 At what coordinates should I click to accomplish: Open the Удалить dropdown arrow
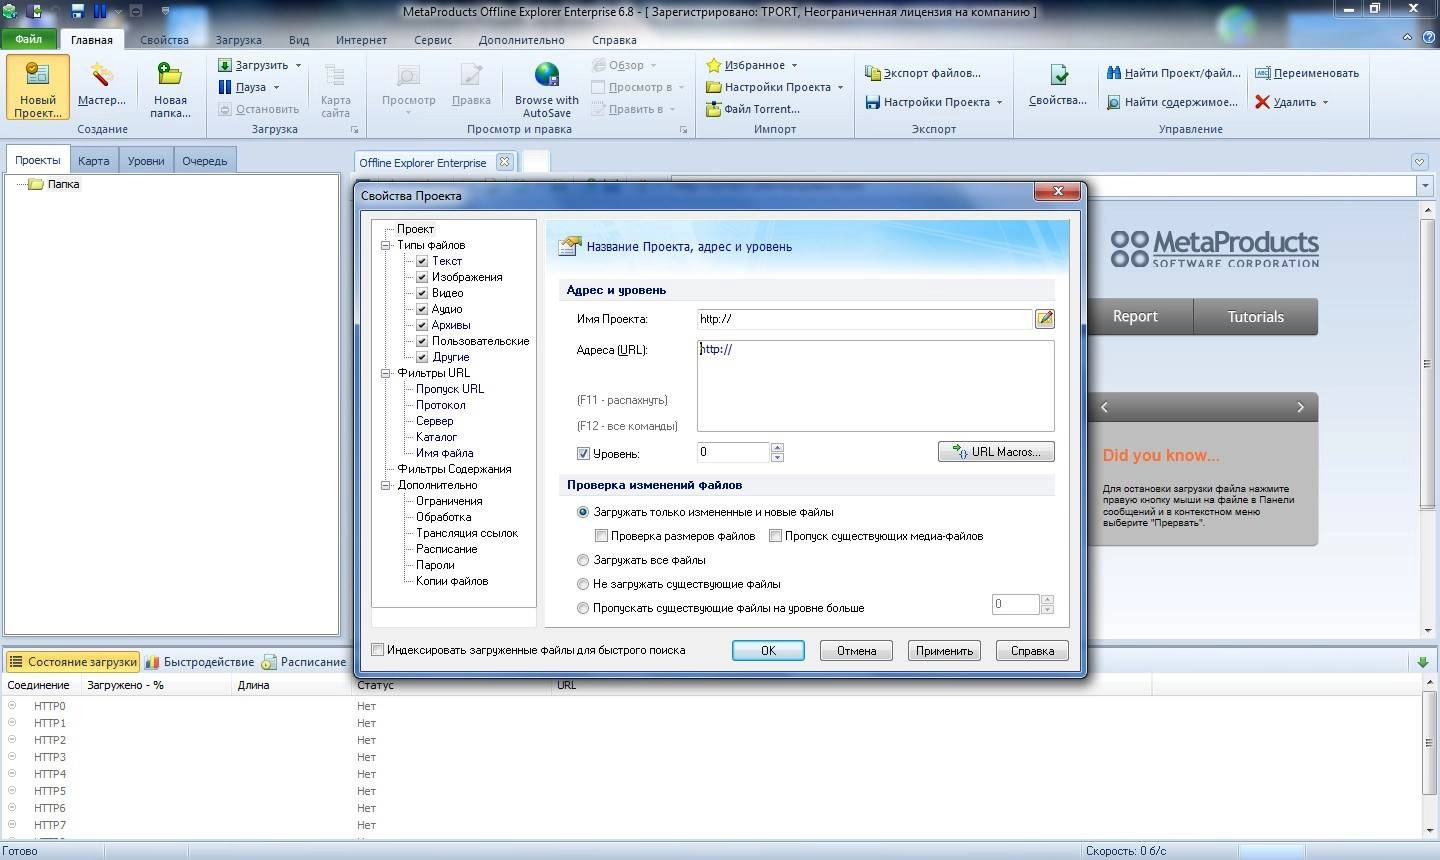coord(1325,103)
